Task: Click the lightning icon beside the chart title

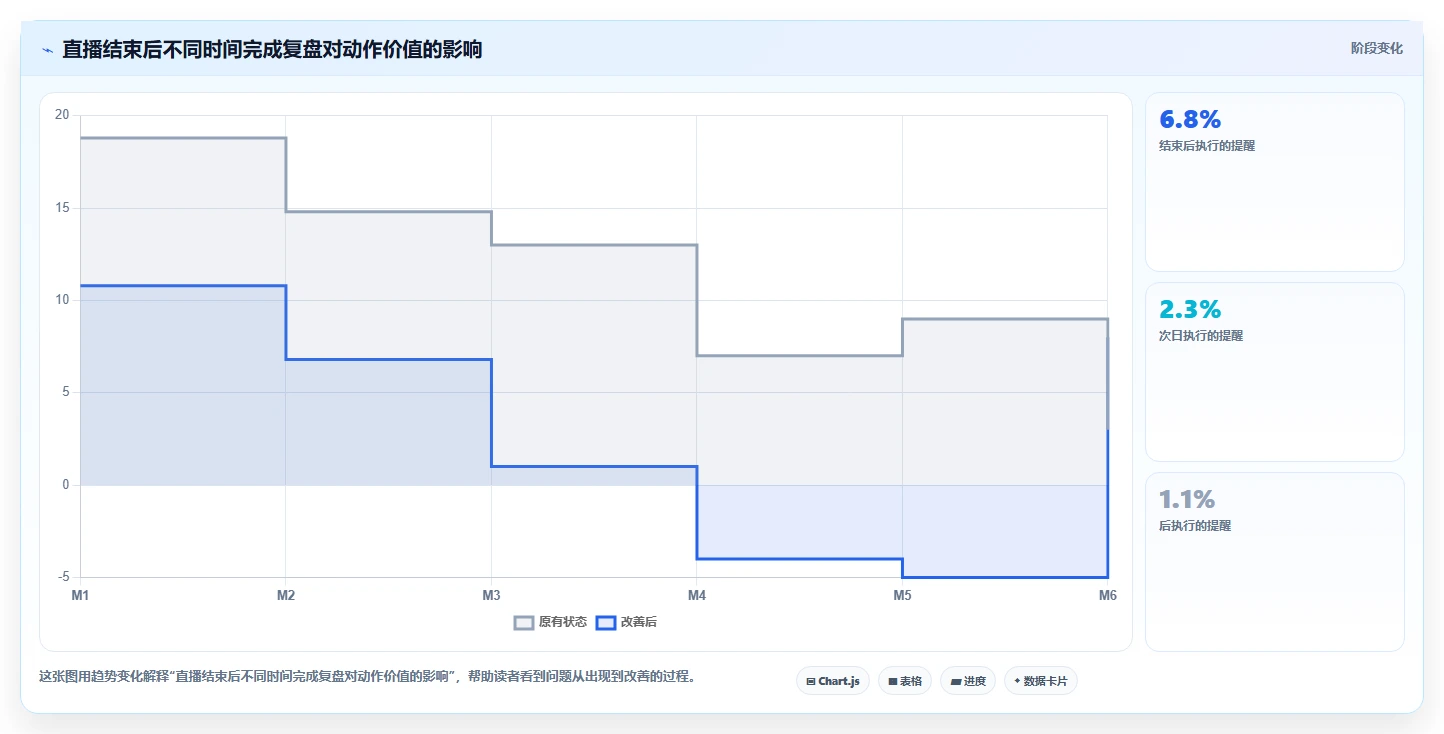Action: [x=47, y=50]
